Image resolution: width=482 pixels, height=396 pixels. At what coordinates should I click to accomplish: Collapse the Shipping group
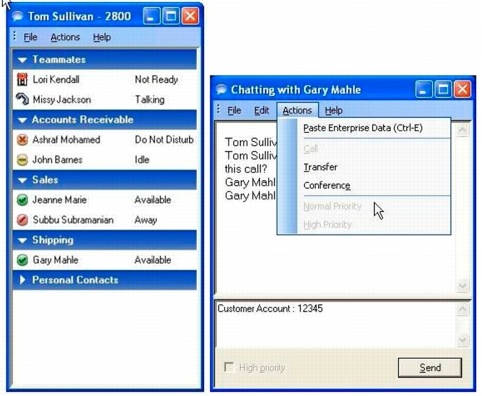(x=22, y=240)
